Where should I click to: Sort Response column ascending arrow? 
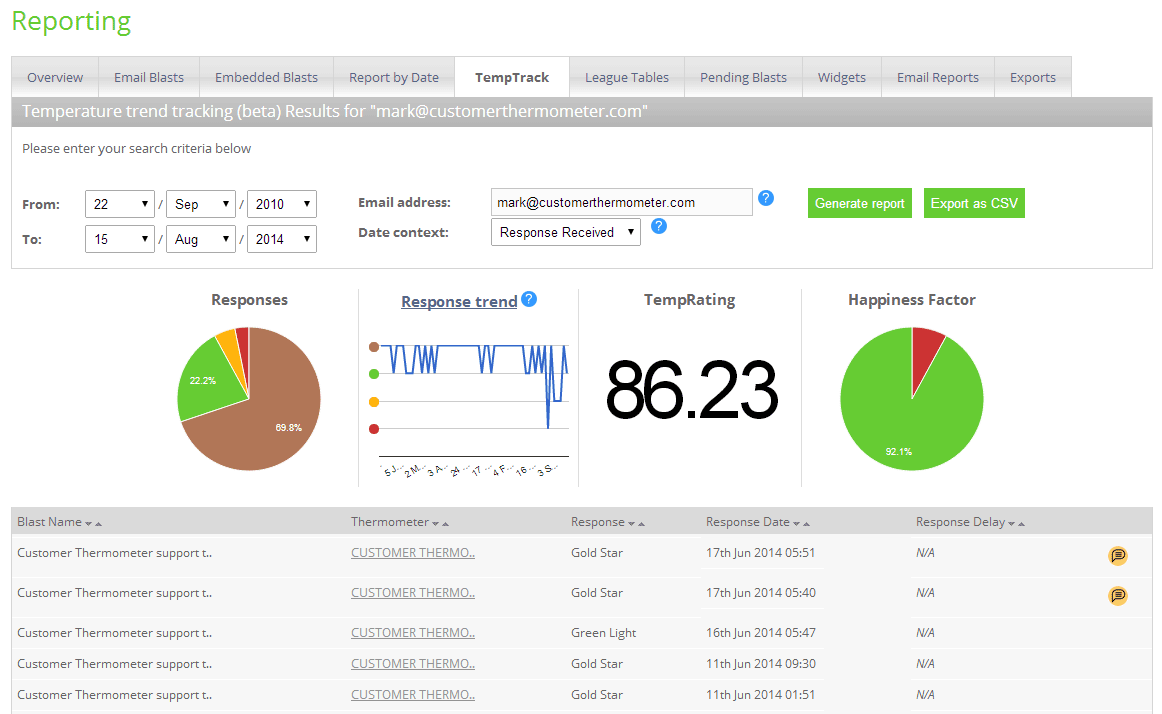pyautogui.click(x=642, y=523)
